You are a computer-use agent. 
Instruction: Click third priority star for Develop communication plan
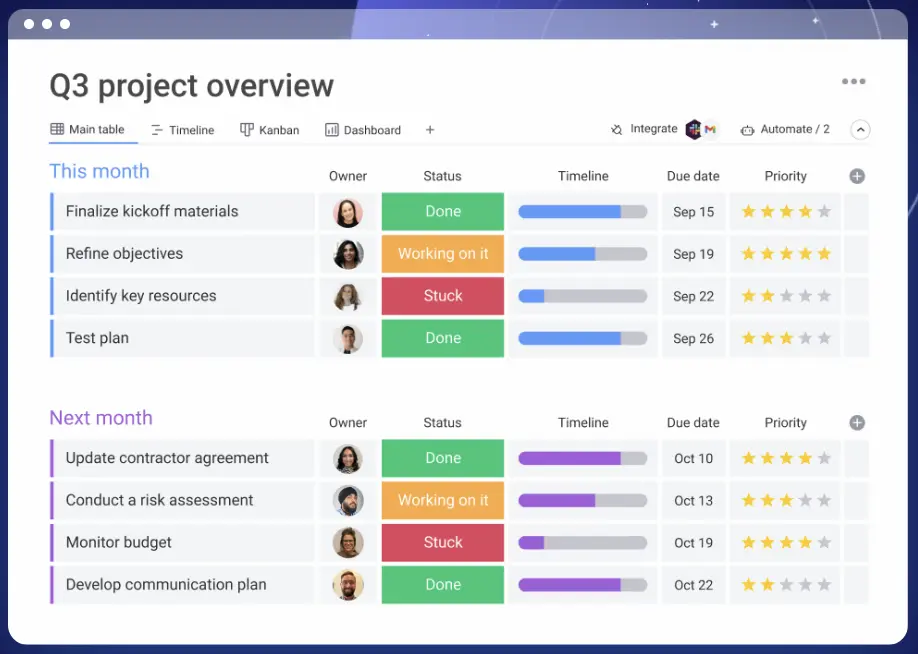(x=786, y=584)
